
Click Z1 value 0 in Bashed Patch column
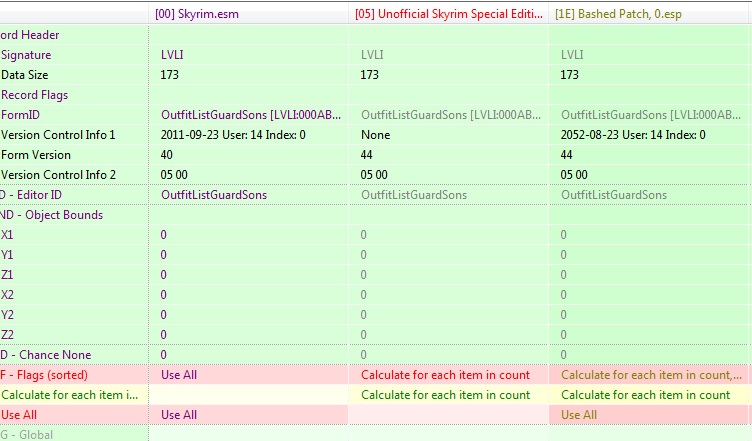click(x=564, y=275)
